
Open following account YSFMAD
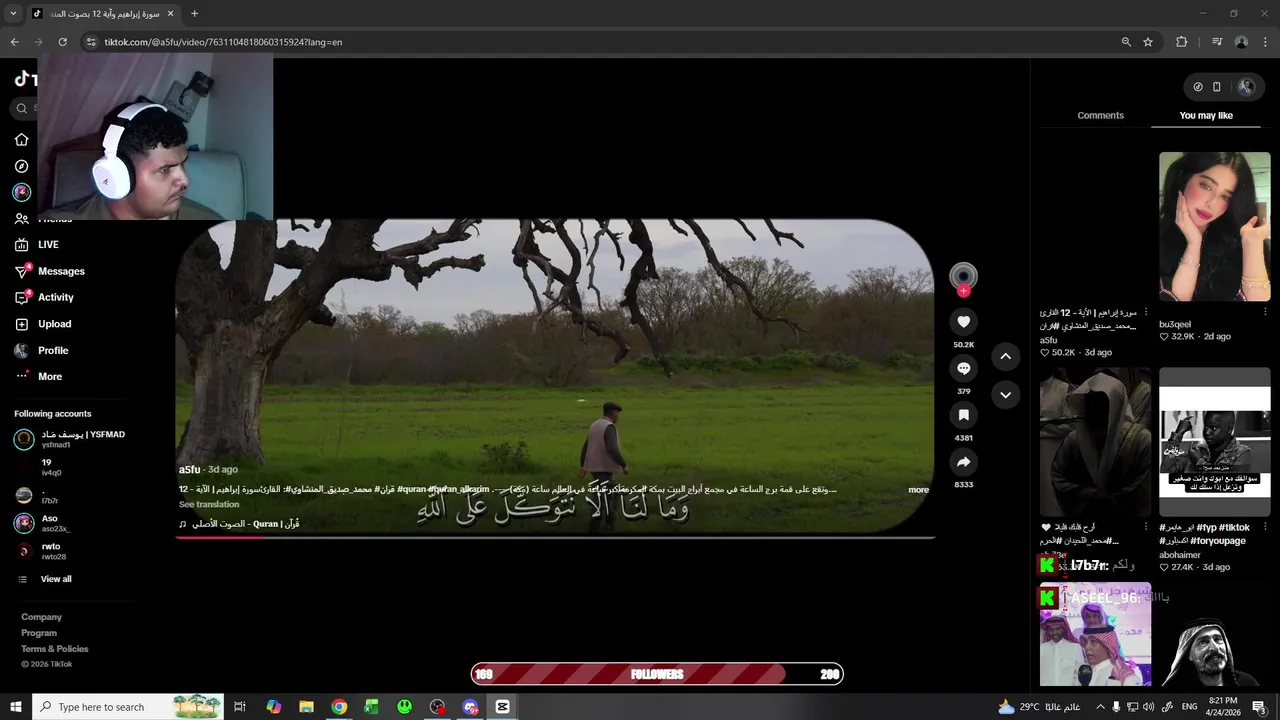[x=69, y=439]
